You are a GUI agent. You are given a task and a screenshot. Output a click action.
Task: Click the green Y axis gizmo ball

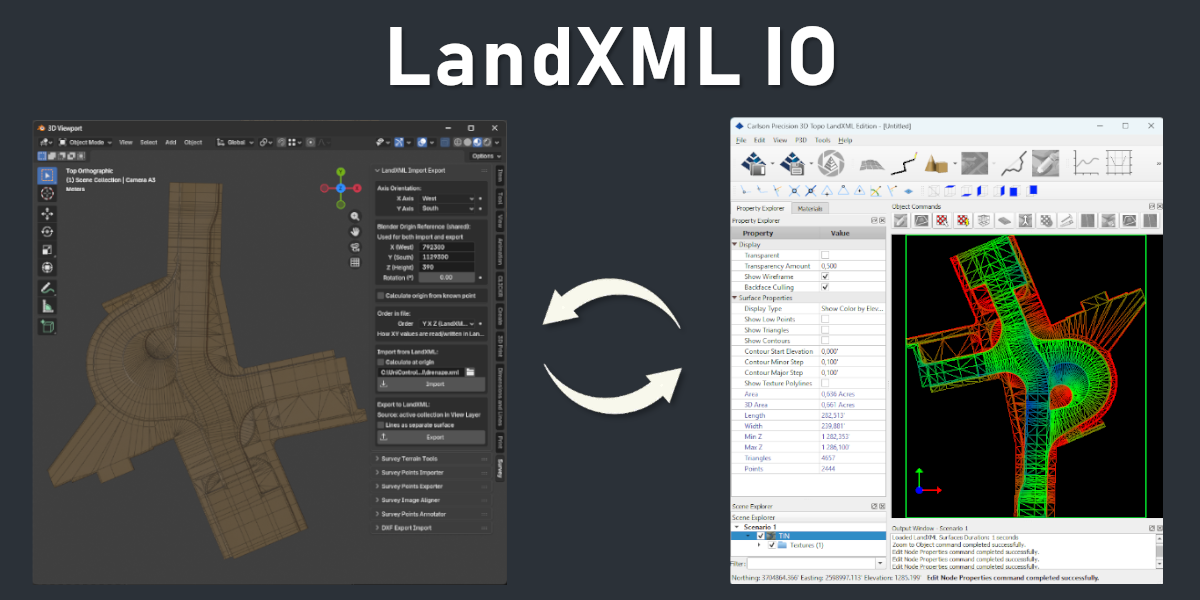341,172
